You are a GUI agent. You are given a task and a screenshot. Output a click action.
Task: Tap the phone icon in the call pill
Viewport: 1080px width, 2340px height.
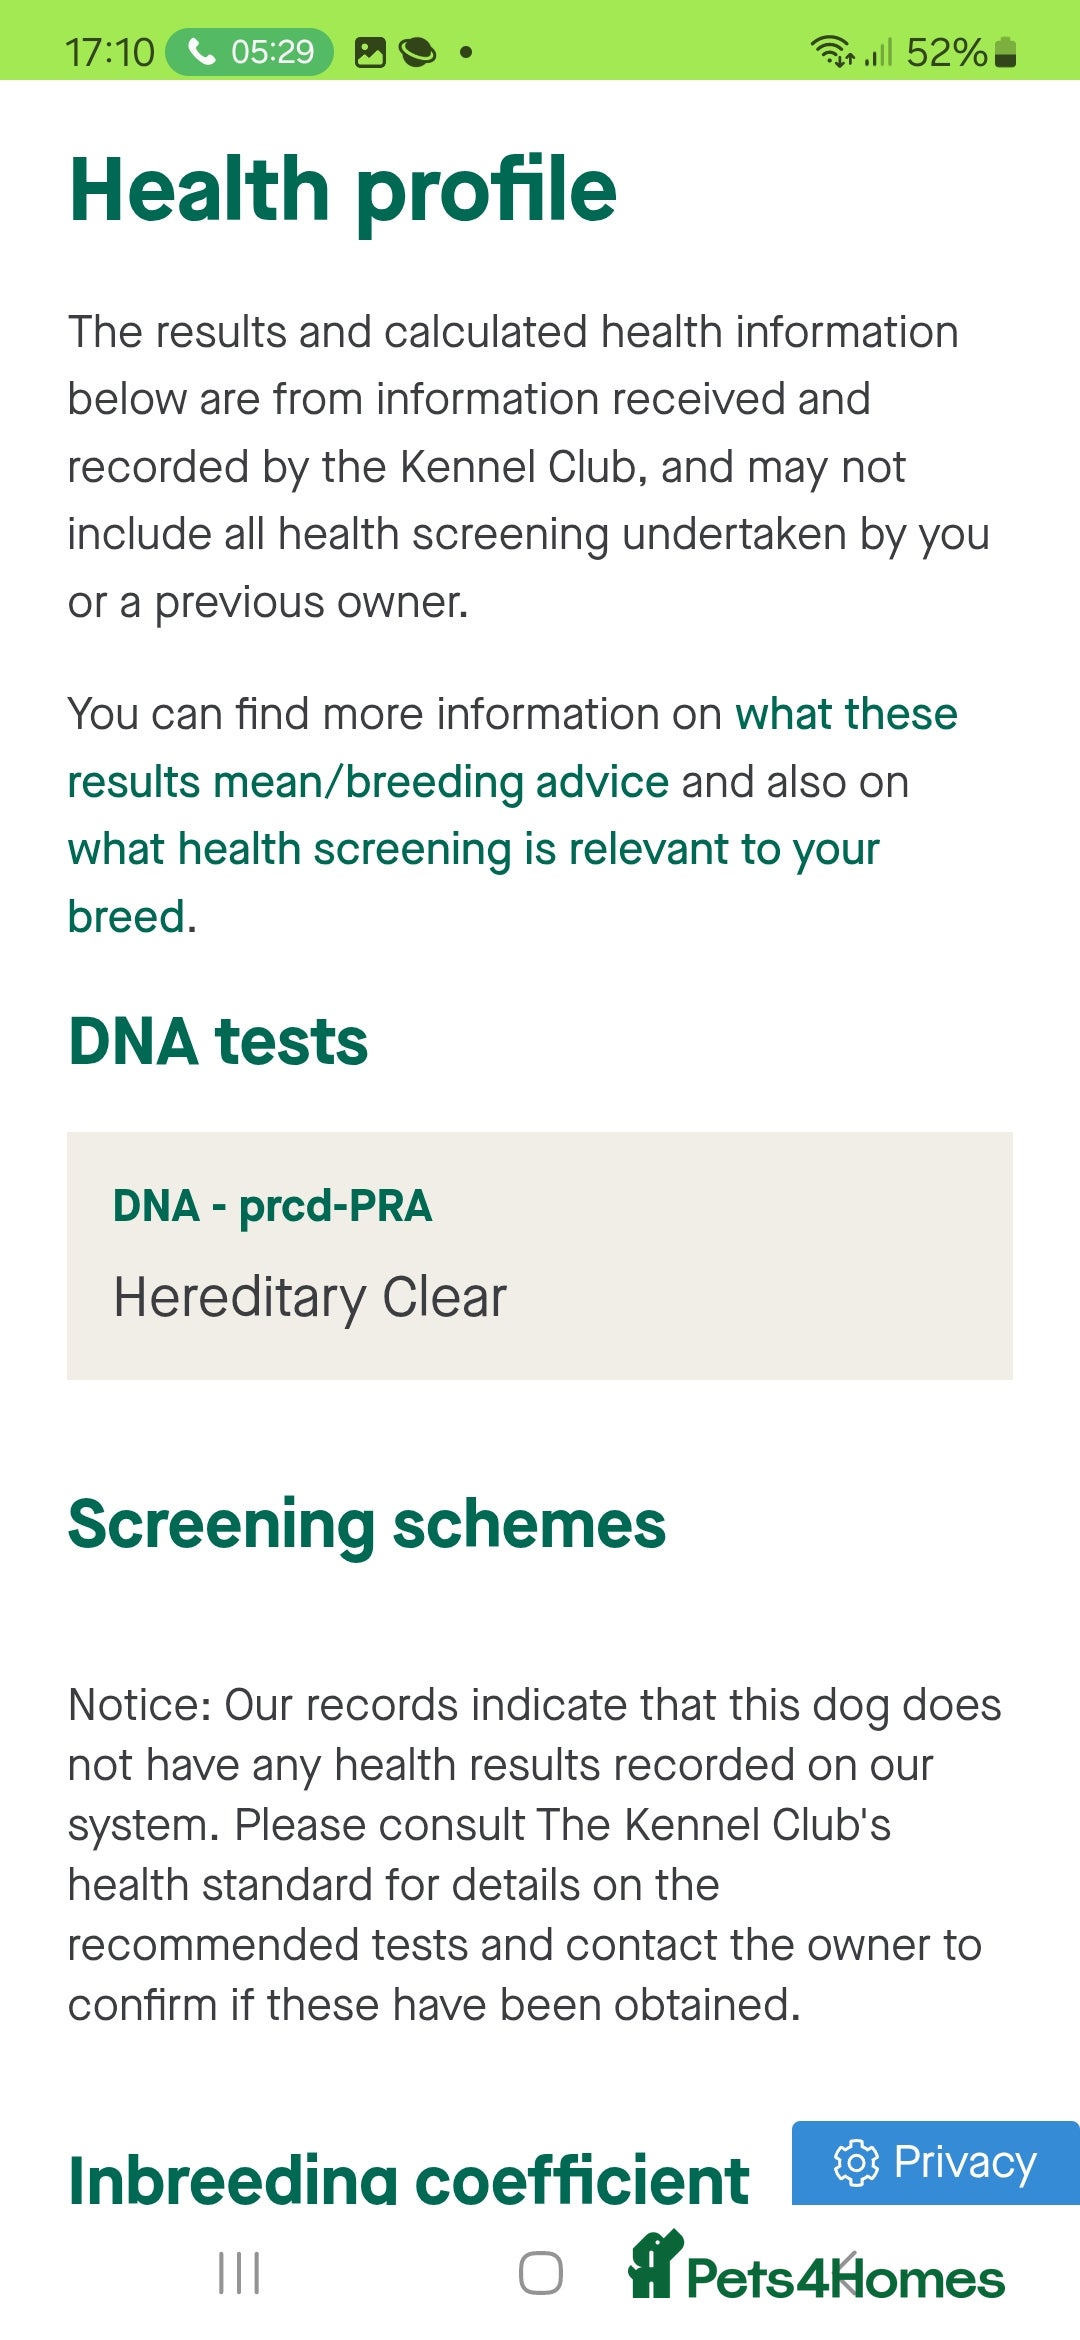[201, 51]
